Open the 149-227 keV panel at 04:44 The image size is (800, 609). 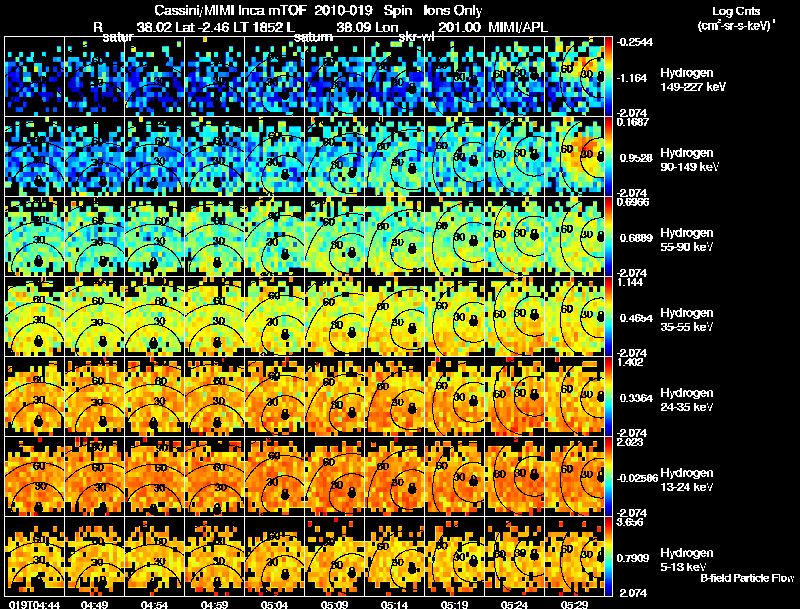34,77
